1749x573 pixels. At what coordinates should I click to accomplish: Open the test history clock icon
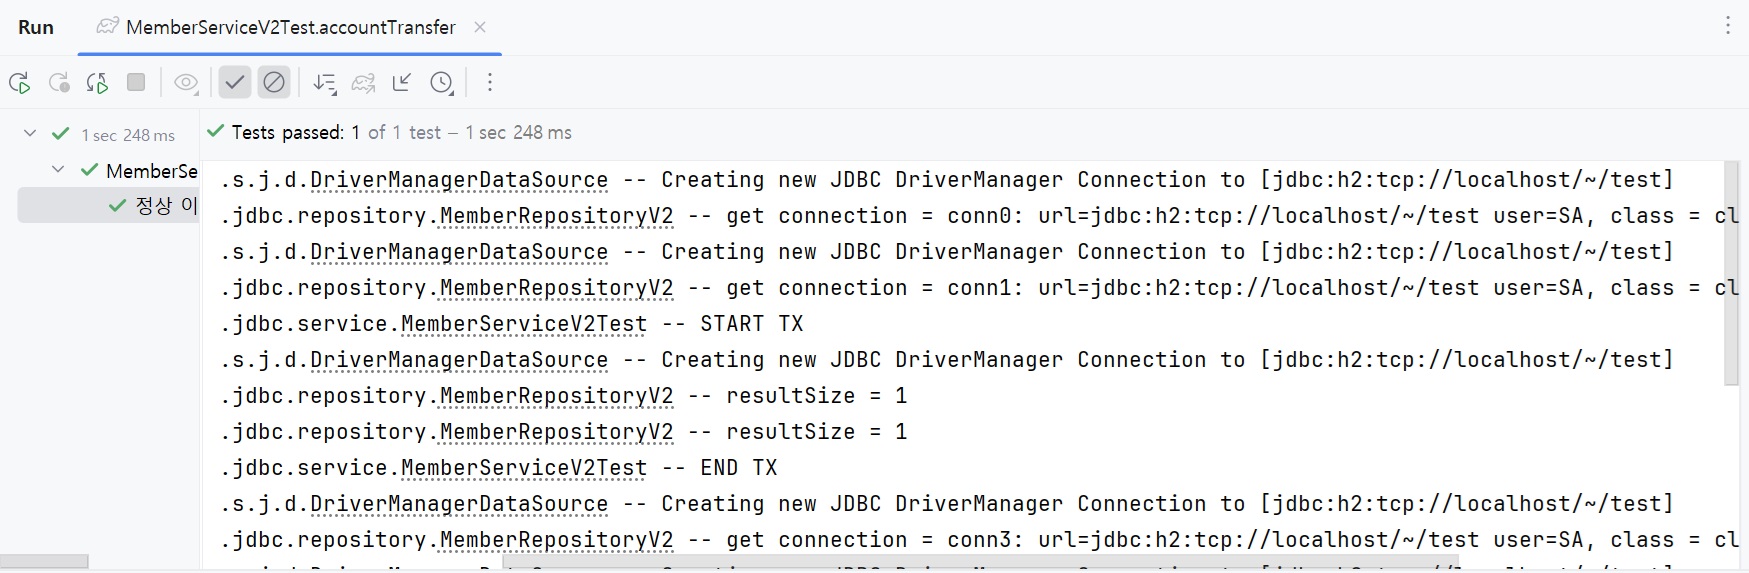pyautogui.click(x=442, y=83)
